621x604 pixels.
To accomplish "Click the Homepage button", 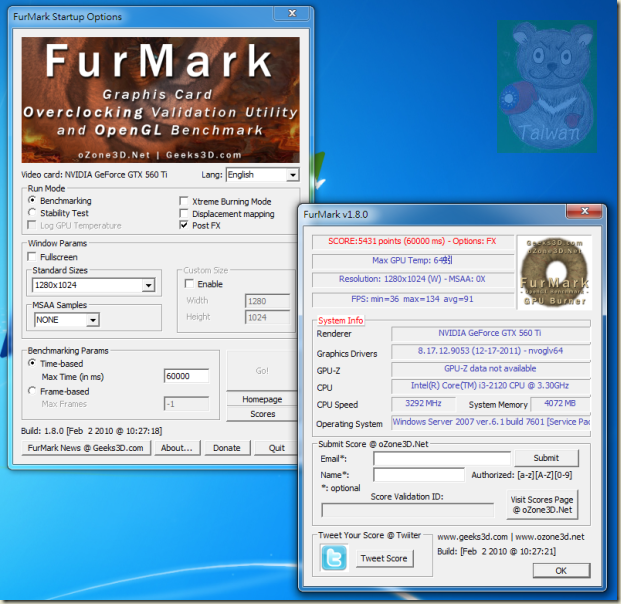I will [x=262, y=399].
